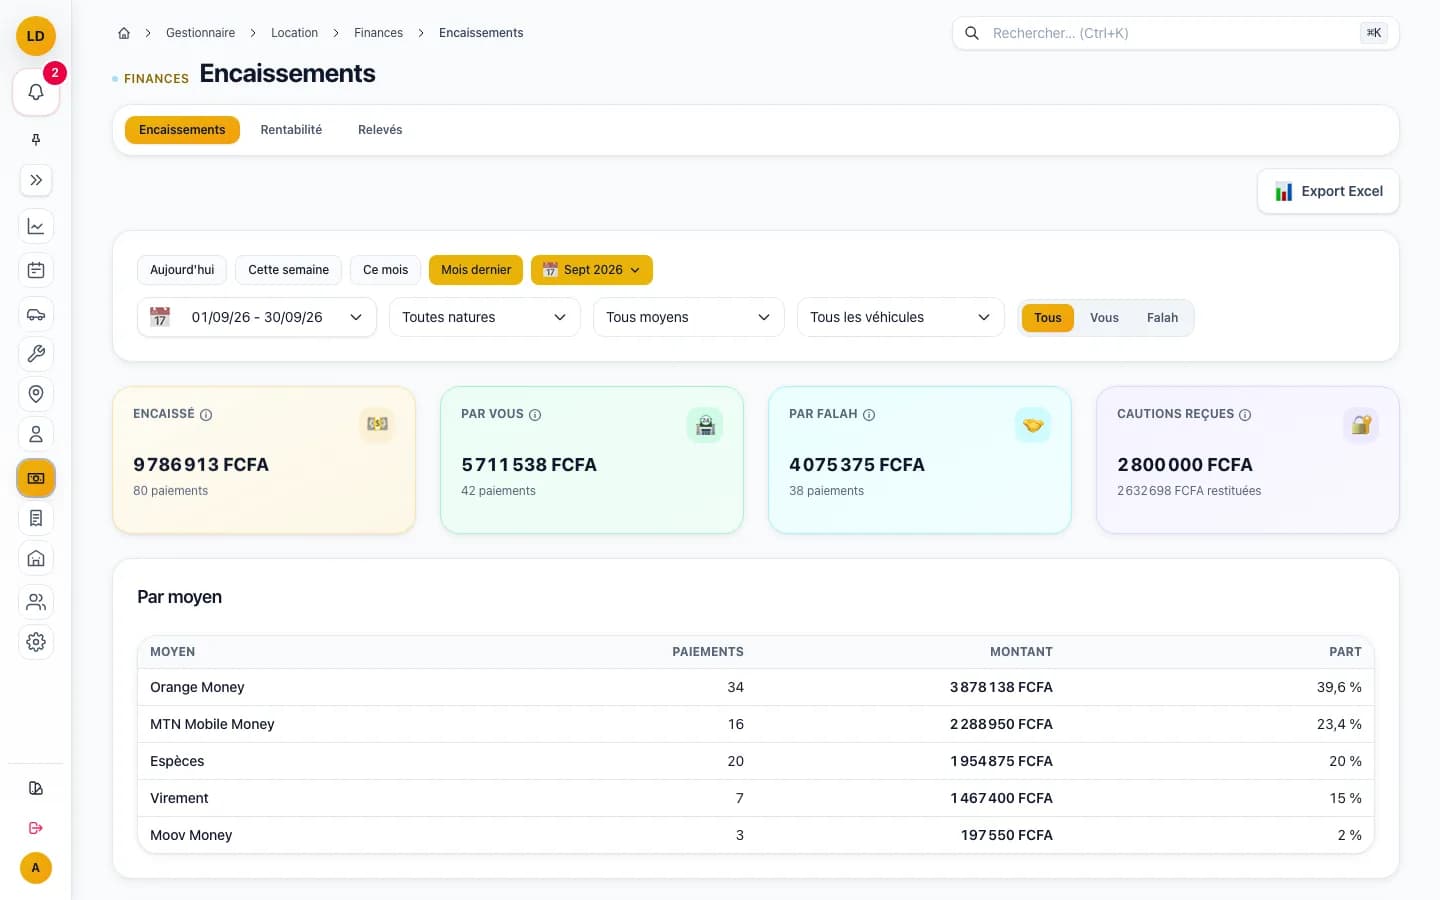Expand the Tous moyens dropdown
Screen dimensions: 1440x900
coord(689,317)
